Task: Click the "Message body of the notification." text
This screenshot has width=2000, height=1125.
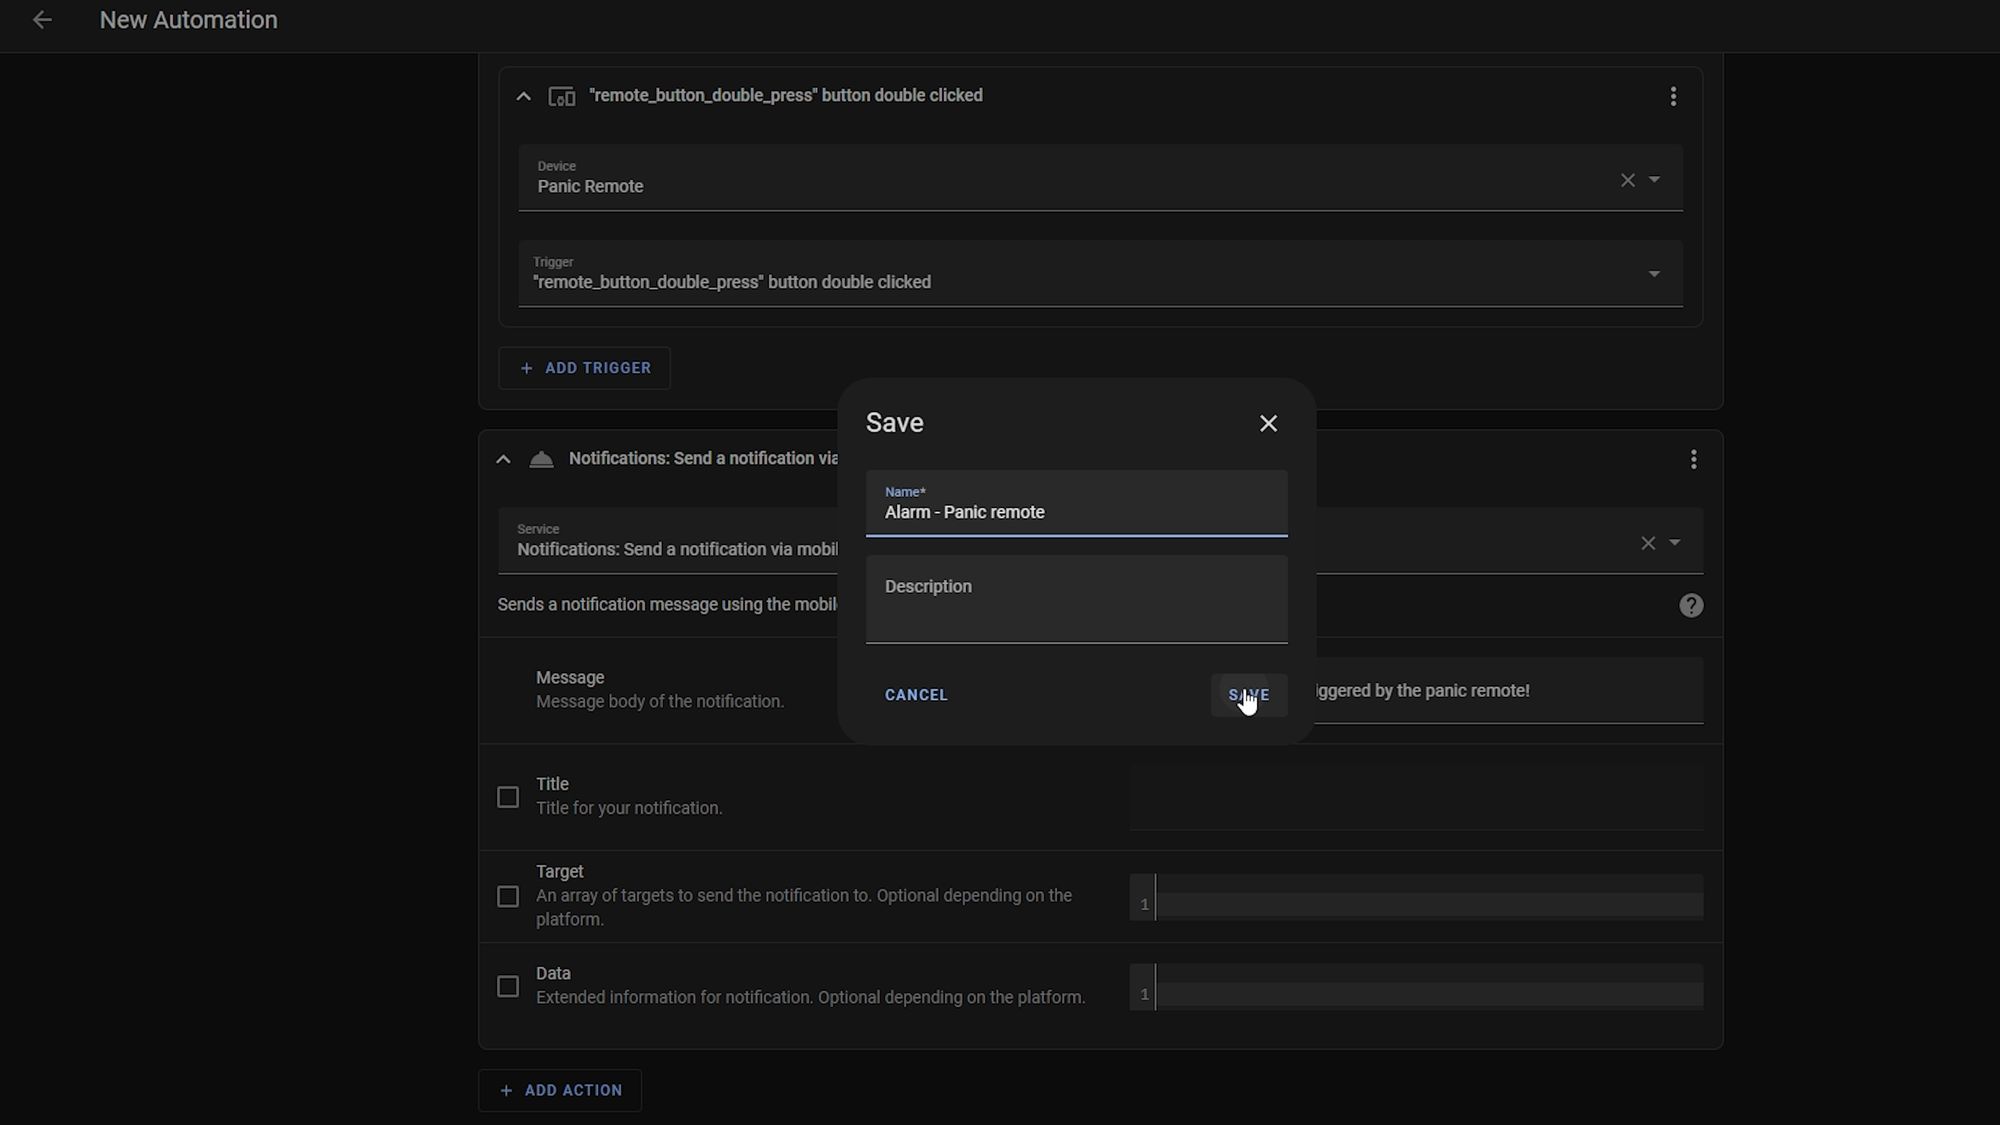Action: (660, 702)
